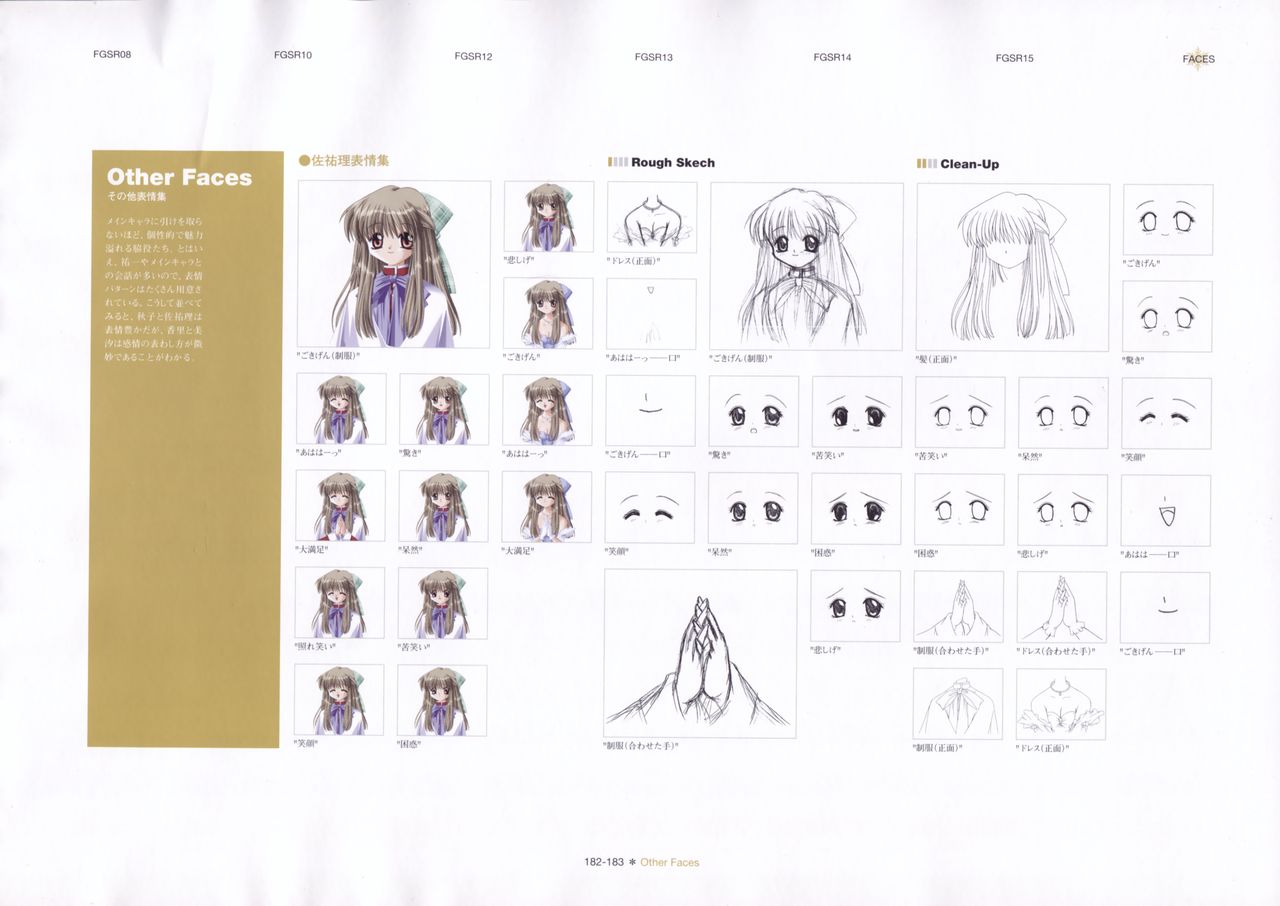
Task: Click the striped bar icon before Clean-Up
Action: coord(925,161)
